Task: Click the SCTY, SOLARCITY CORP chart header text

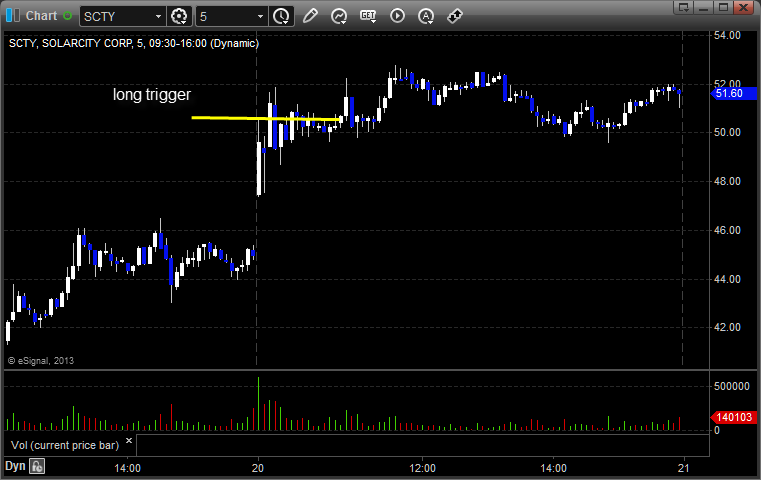Action: coord(134,43)
